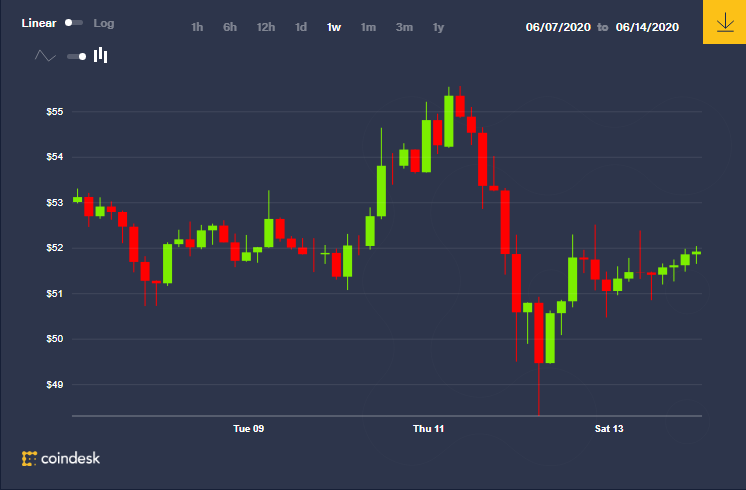Click the Tue 09 date axis label
746x490 pixels.
click(x=248, y=429)
